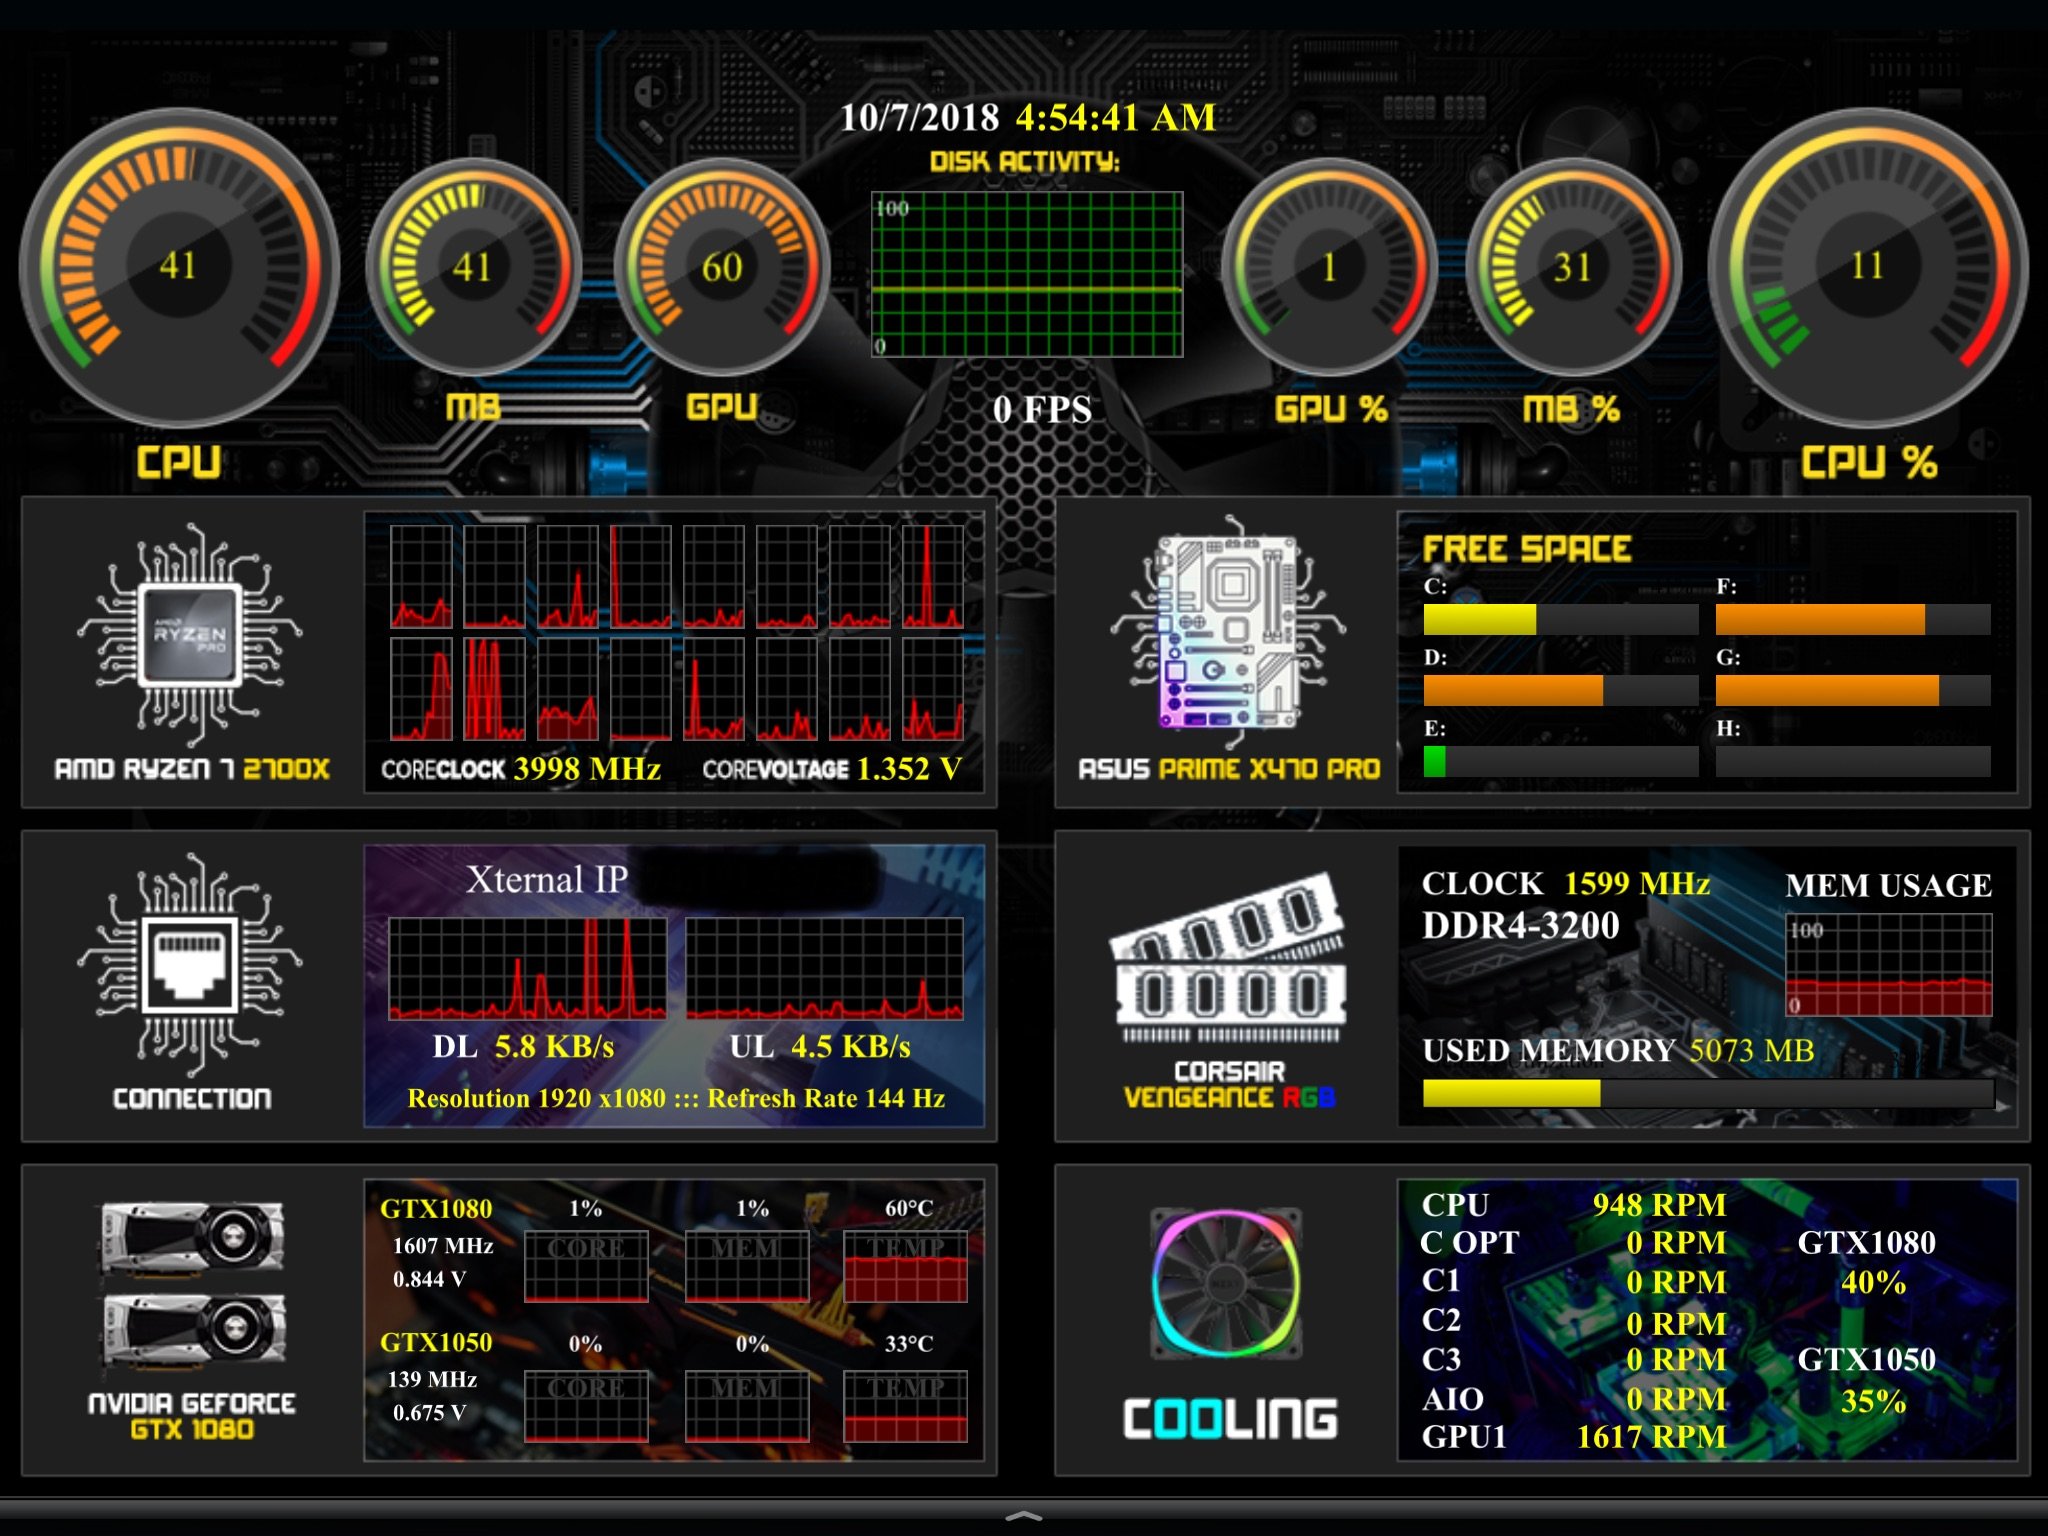
Task: Click the GPU temperature gauge showing 60
Action: point(722,267)
